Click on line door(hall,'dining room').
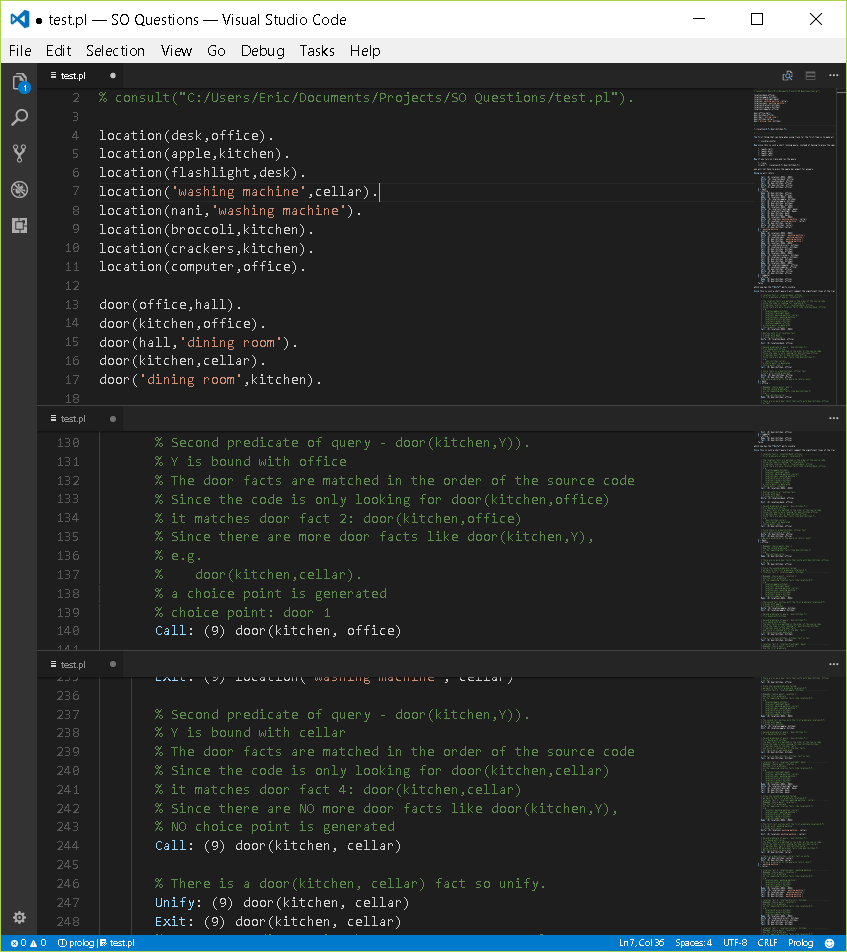 click(199, 342)
